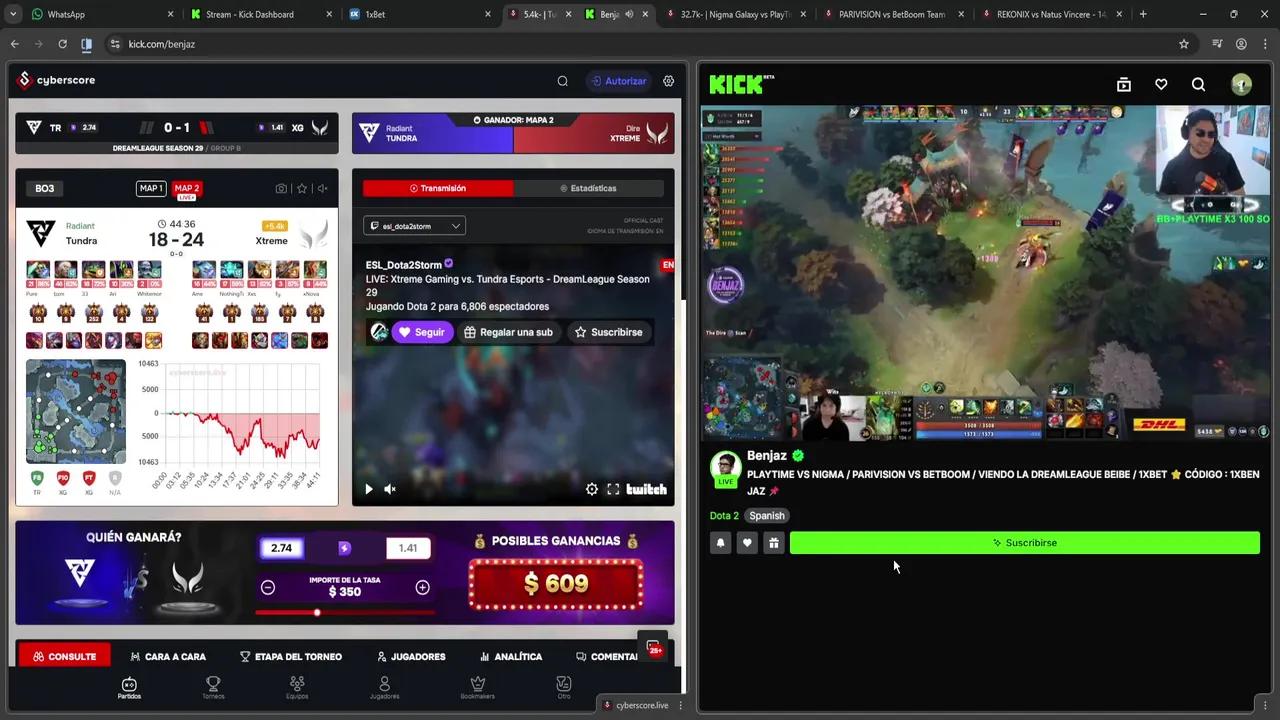Screen dimensions: 1280x720
Task: Click the Benjaz live avatar
Action: tap(725, 468)
